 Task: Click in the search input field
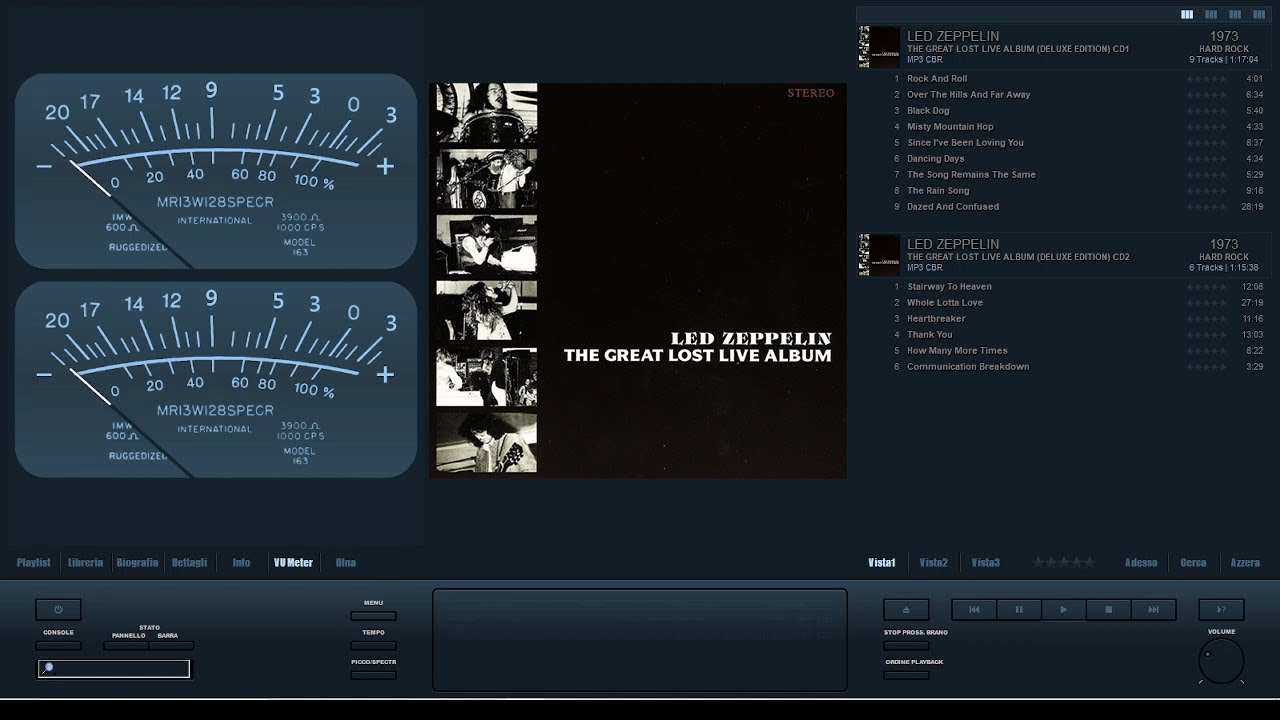tap(114, 669)
